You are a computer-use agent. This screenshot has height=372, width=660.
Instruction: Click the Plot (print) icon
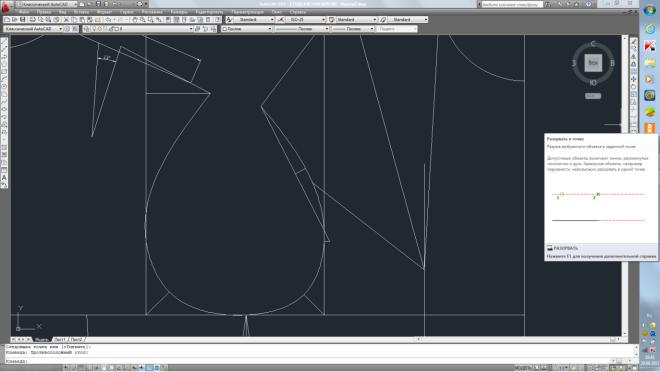tap(32, 20)
